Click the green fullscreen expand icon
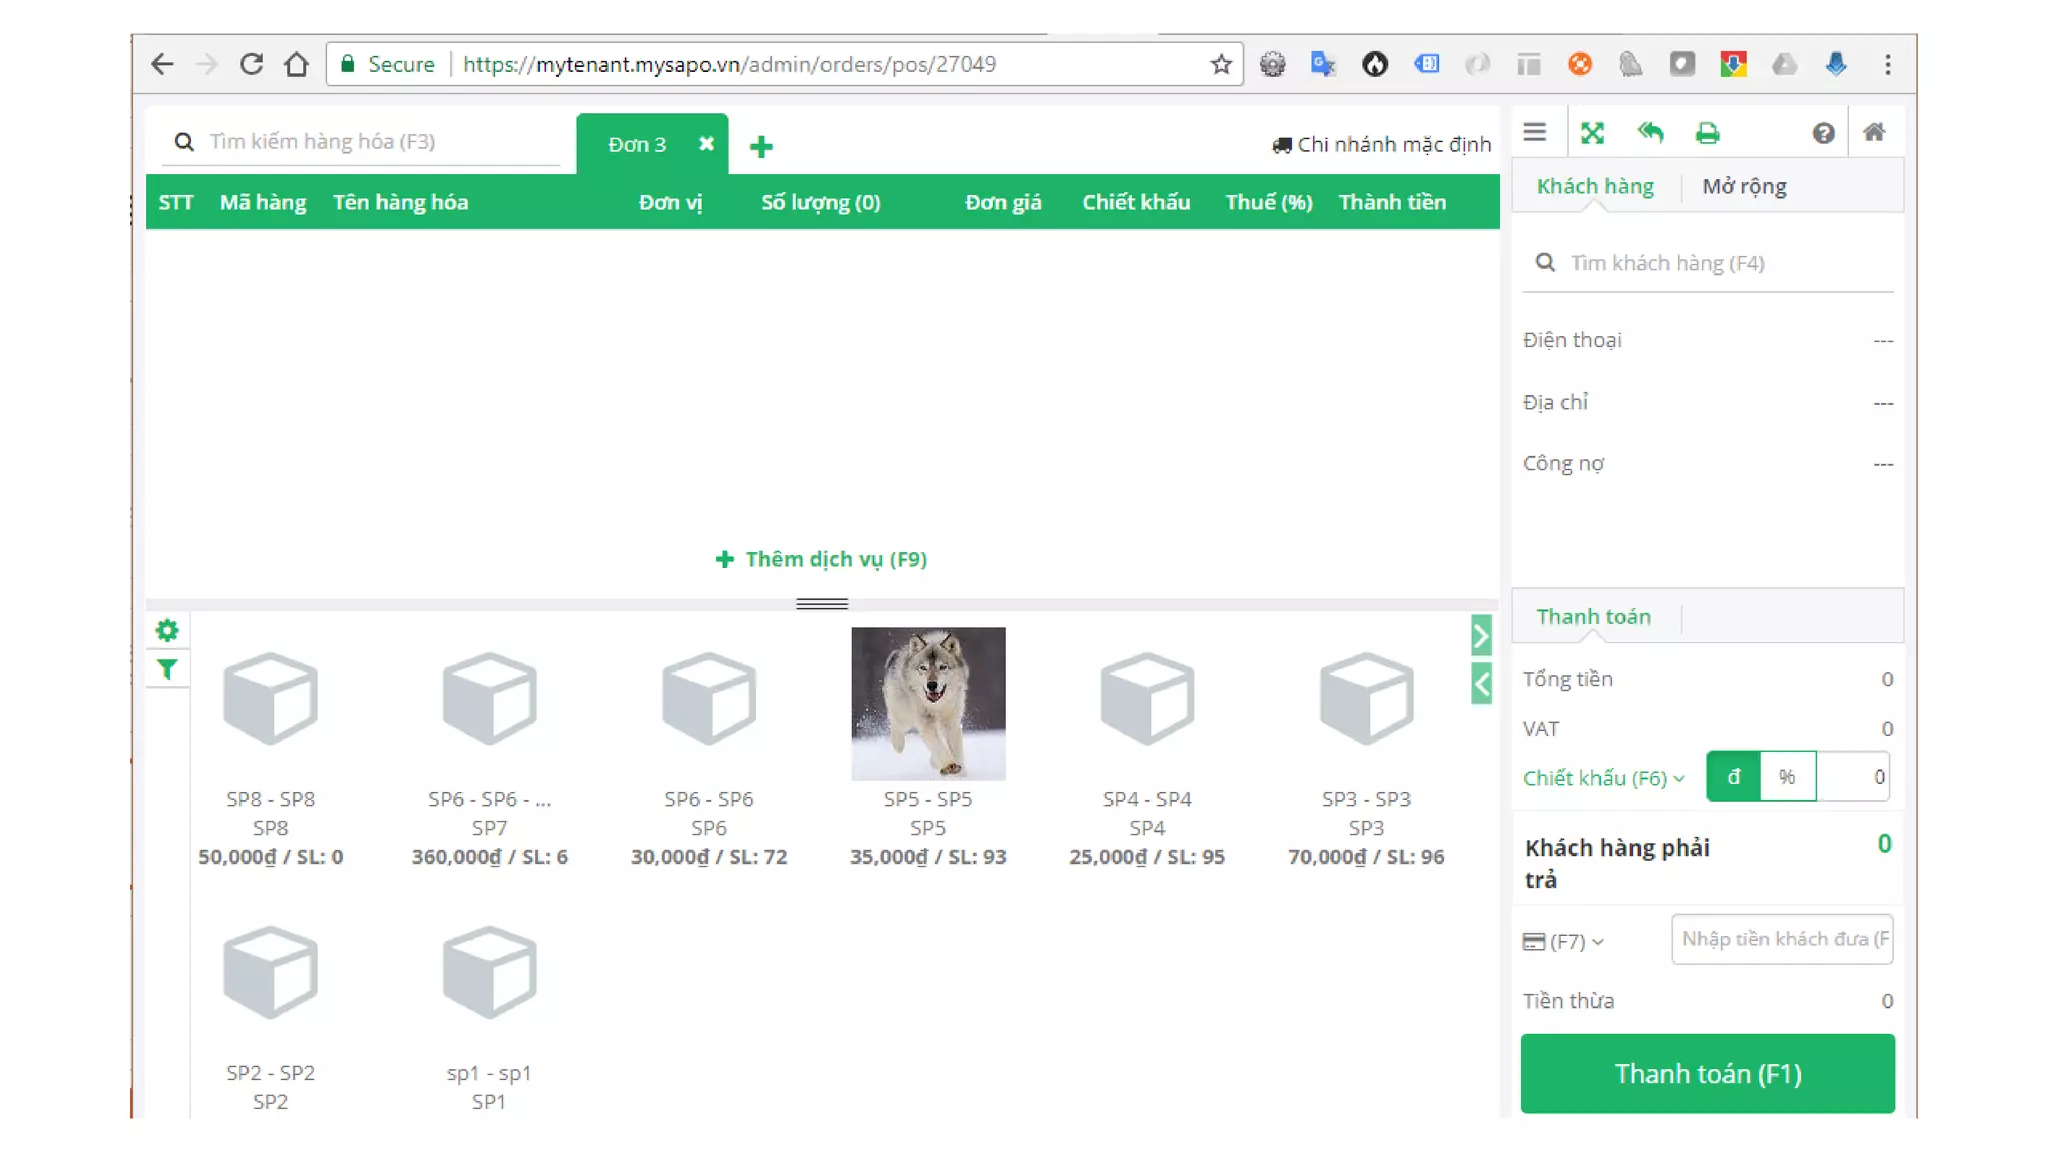This screenshot has height=1152, width=2048. [x=1592, y=132]
